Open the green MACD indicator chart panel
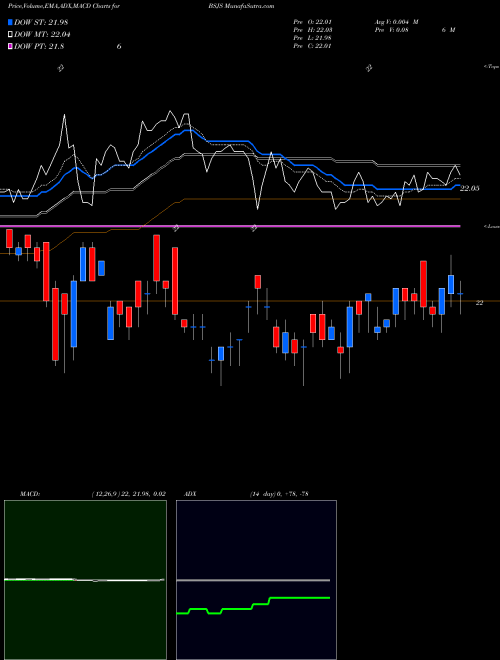Image resolution: width=500 pixels, height=660 pixels. [x=85, y=580]
